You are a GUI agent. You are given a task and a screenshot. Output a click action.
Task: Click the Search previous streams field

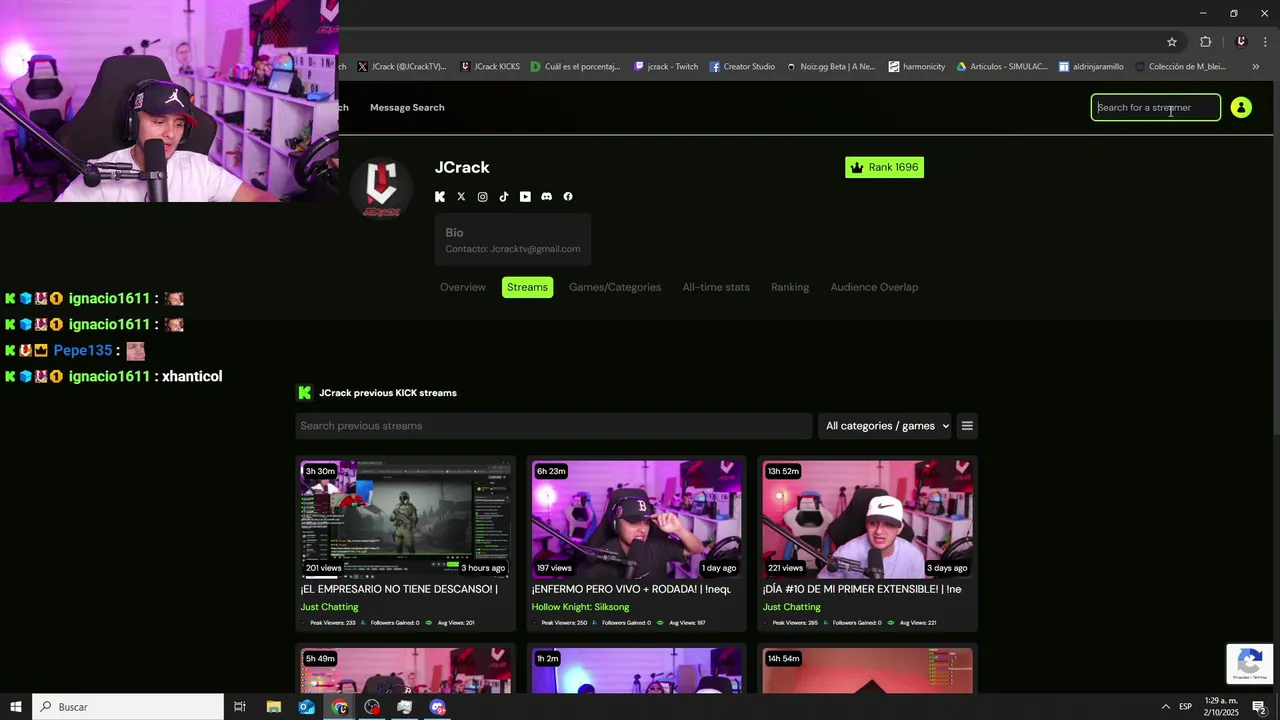(x=553, y=426)
